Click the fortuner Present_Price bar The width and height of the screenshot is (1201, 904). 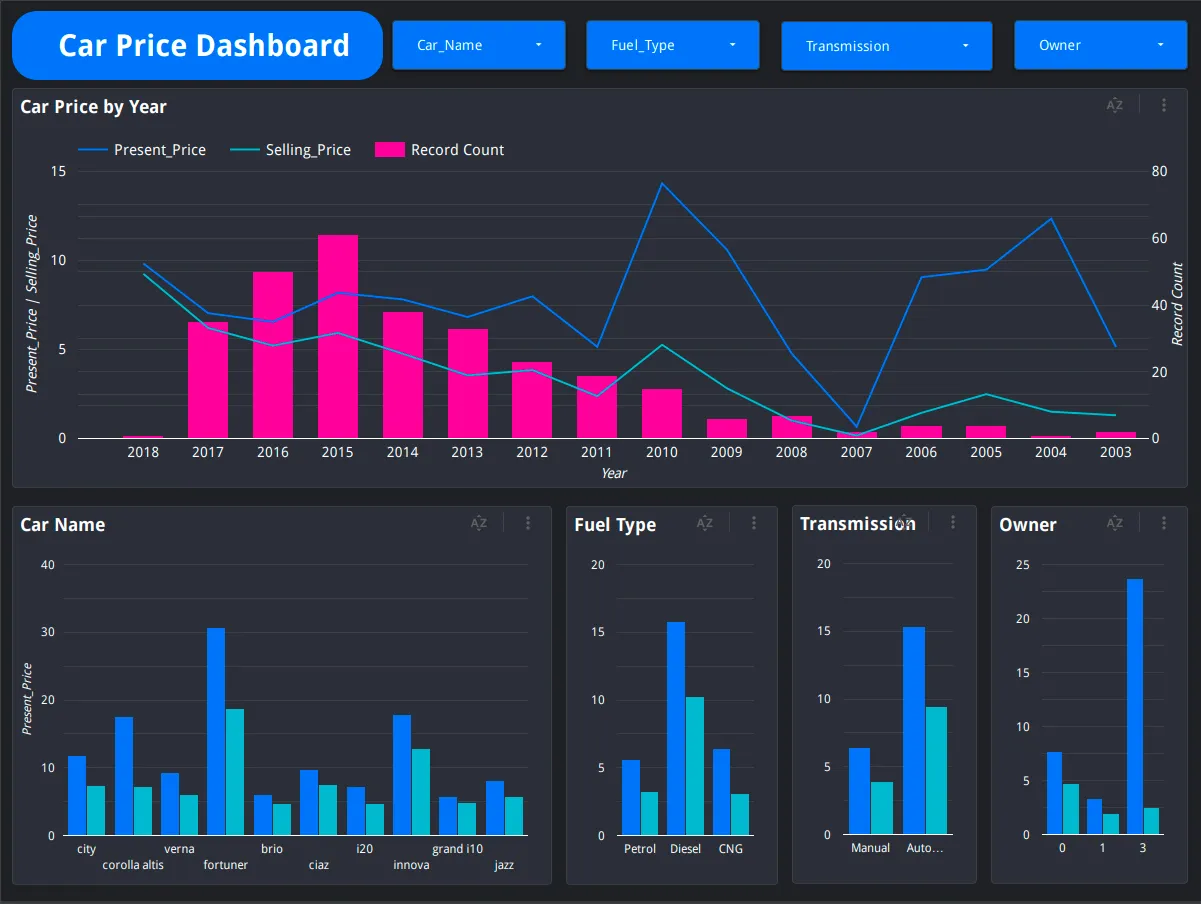(216, 731)
